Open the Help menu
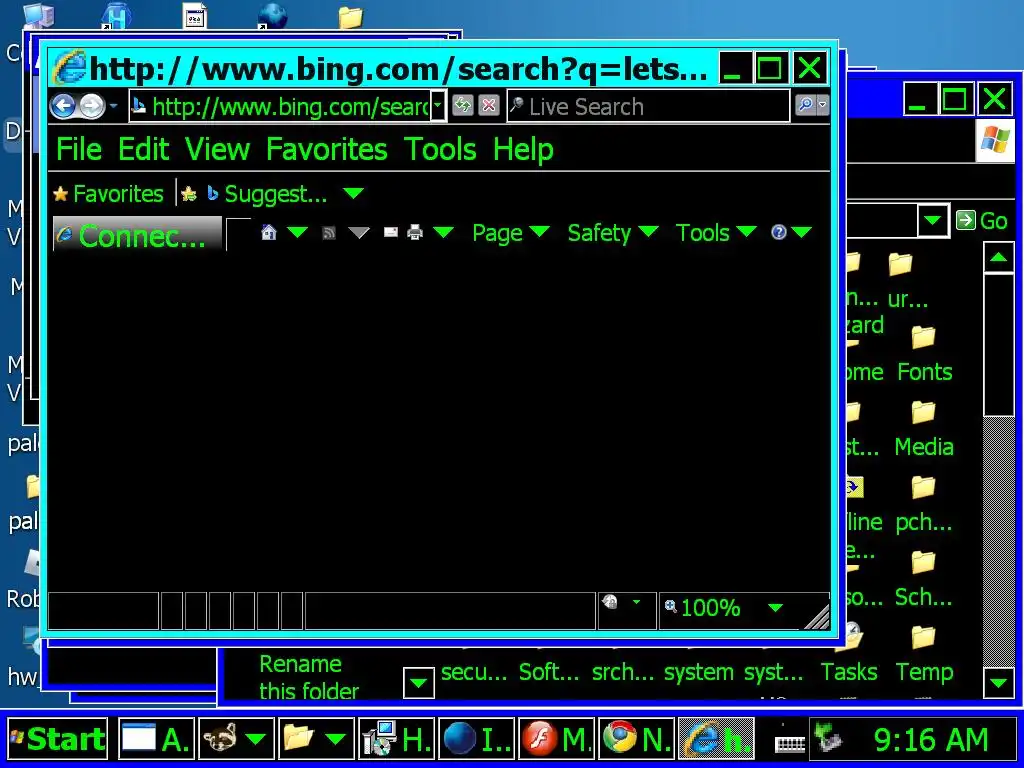 point(523,150)
